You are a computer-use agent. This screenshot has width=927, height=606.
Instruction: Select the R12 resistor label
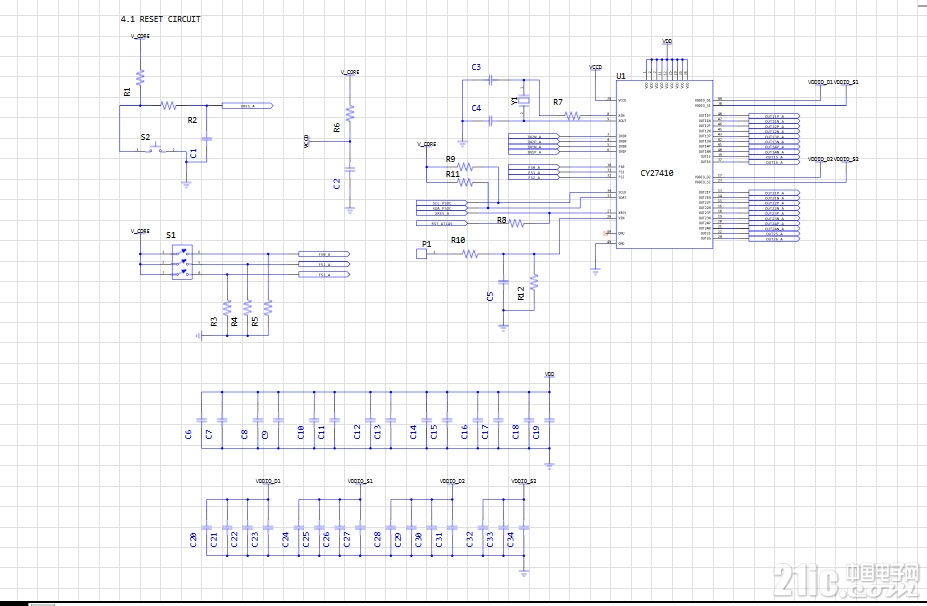click(x=521, y=293)
